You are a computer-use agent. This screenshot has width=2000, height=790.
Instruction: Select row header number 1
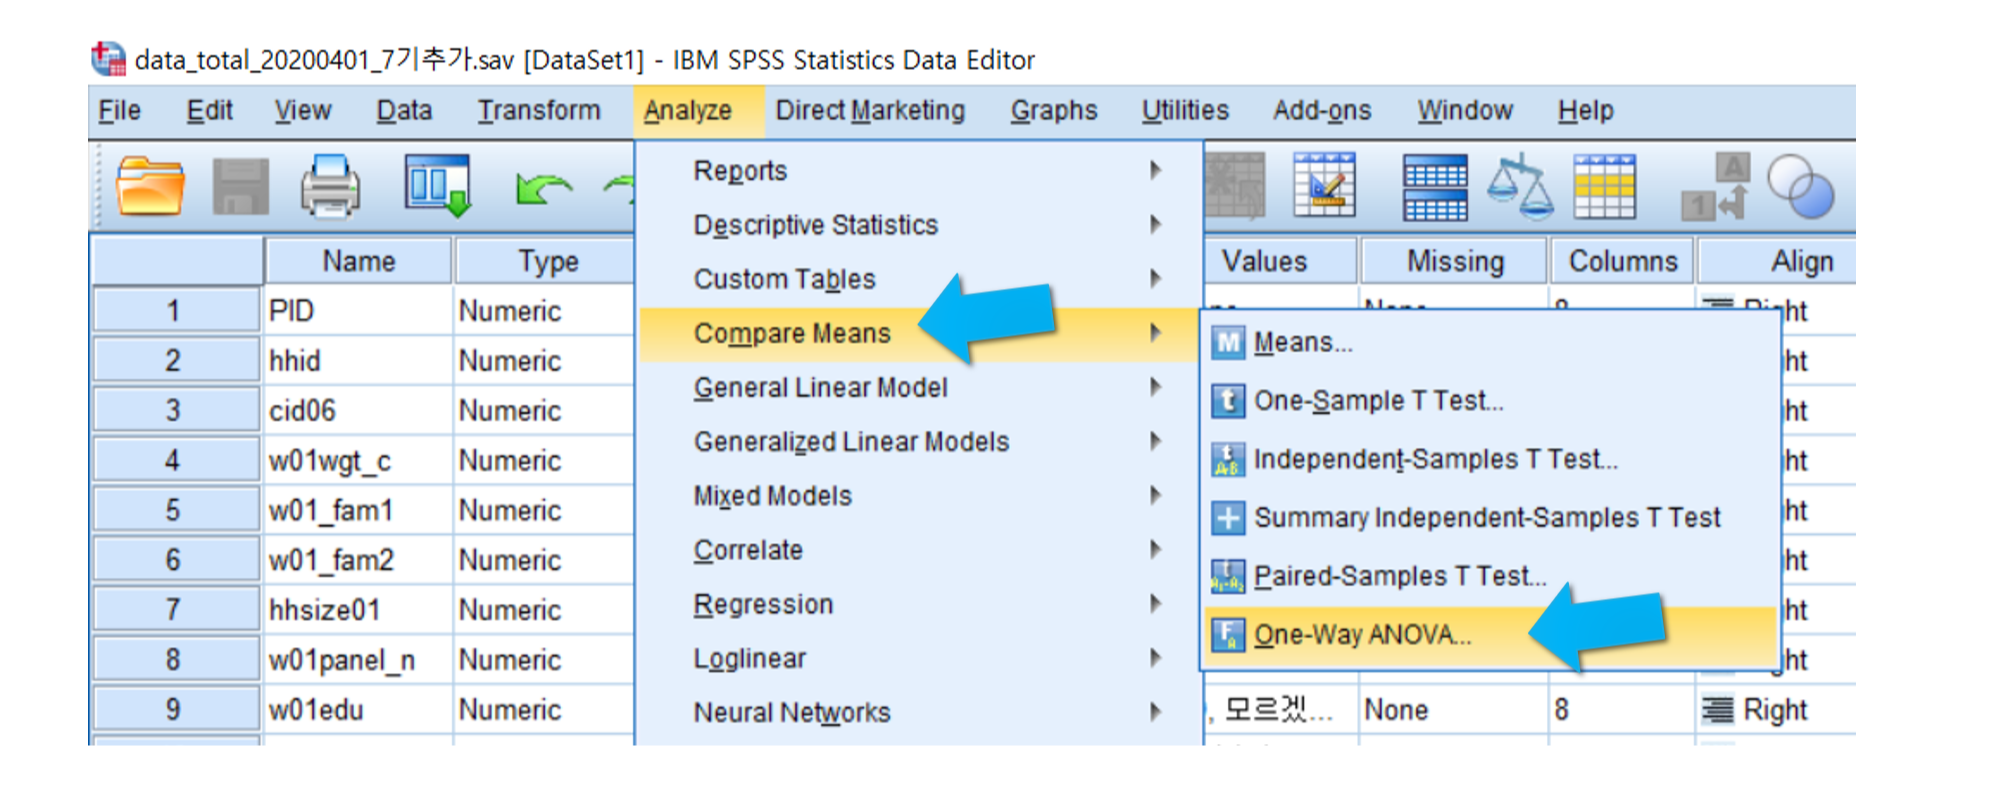pyautogui.click(x=176, y=311)
